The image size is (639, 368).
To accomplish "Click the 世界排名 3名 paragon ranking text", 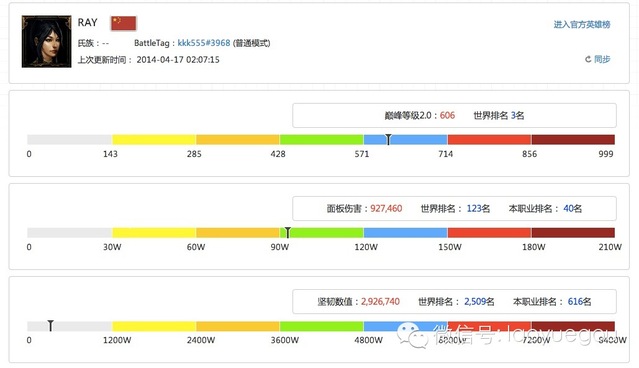I will click(499, 115).
